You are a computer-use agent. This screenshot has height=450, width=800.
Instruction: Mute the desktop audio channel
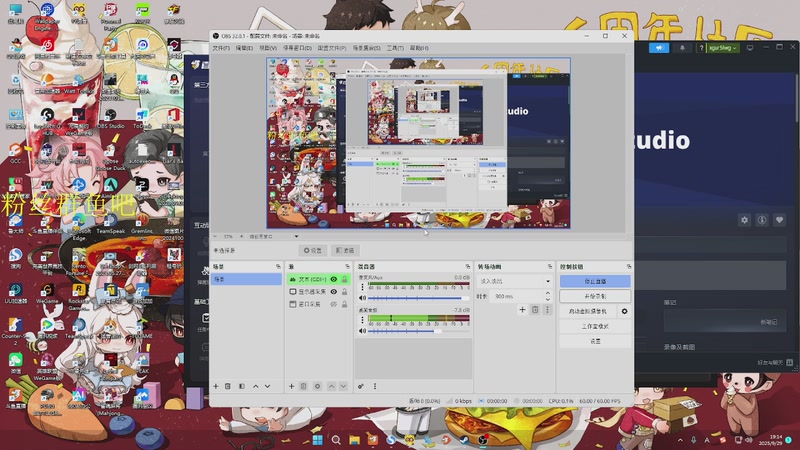click(x=362, y=331)
